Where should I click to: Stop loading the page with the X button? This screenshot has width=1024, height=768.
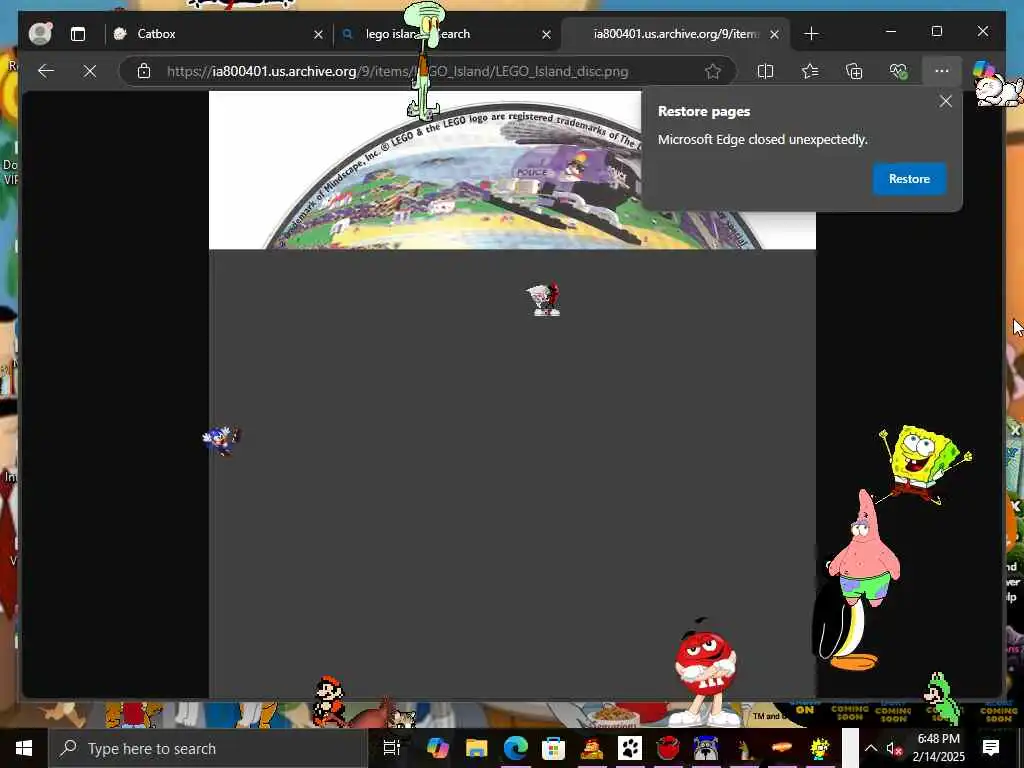(x=89, y=71)
